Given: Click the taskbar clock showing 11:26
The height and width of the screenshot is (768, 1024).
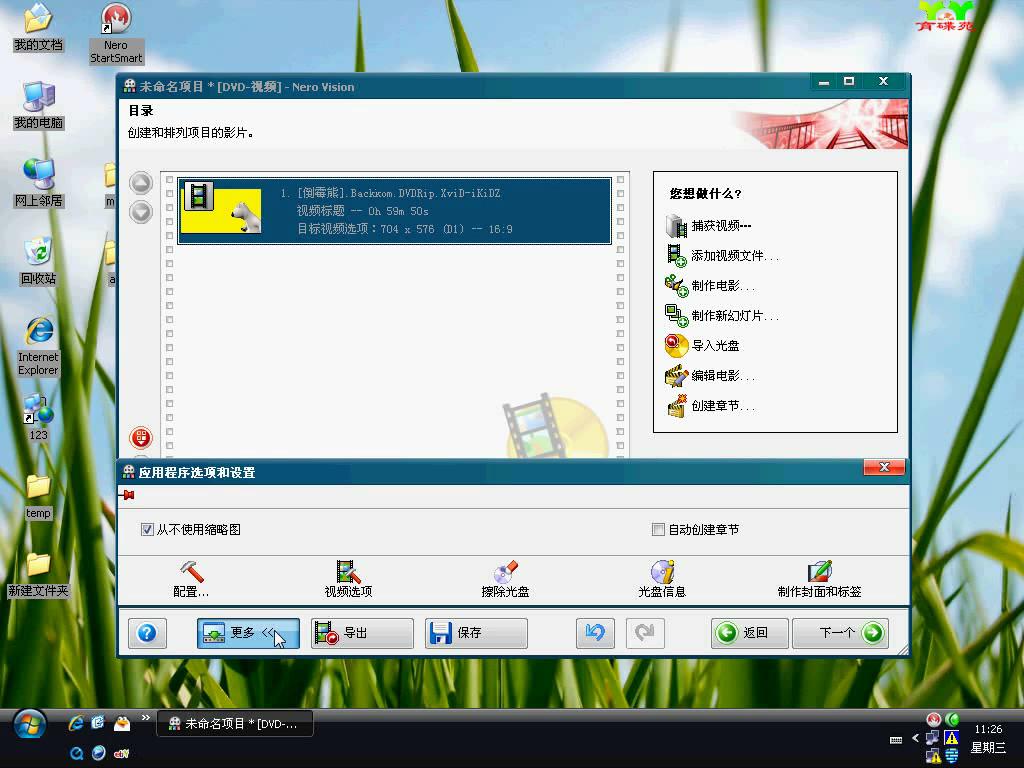Looking at the screenshot, I should [x=988, y=729].
